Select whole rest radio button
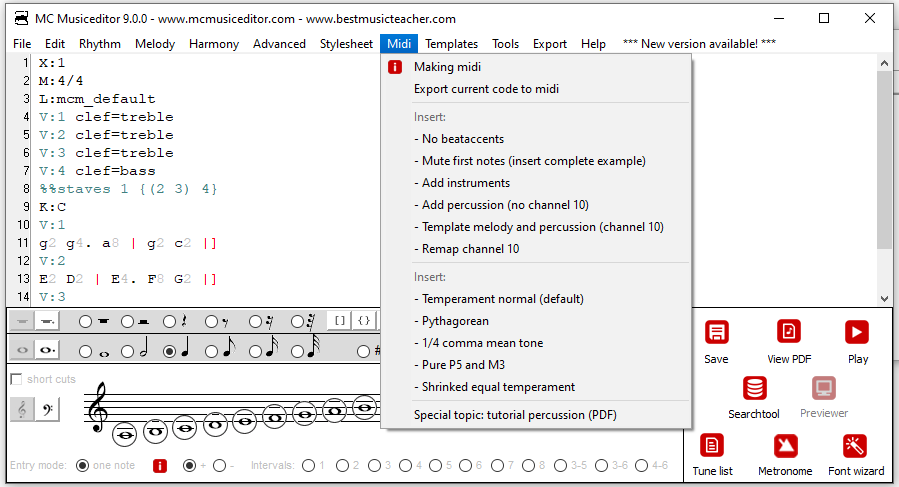The height and width of the screenshot is (487, 899). (x=85, y=322)
